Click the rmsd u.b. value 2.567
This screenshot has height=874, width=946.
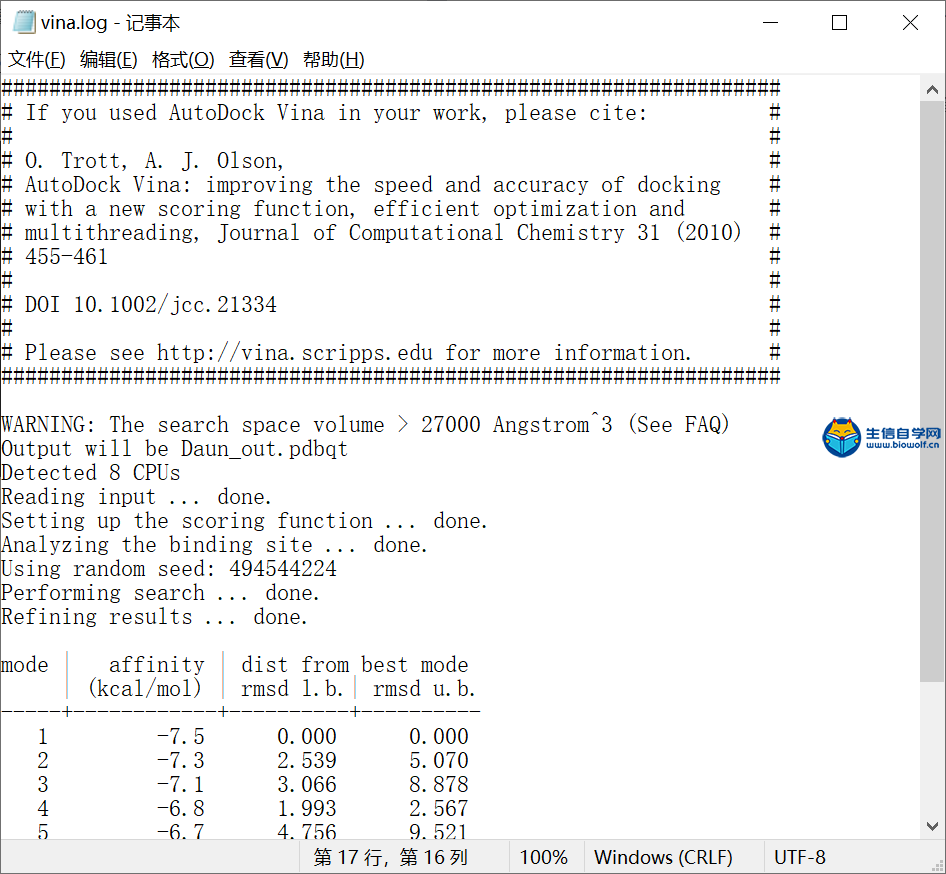[439, 809]
